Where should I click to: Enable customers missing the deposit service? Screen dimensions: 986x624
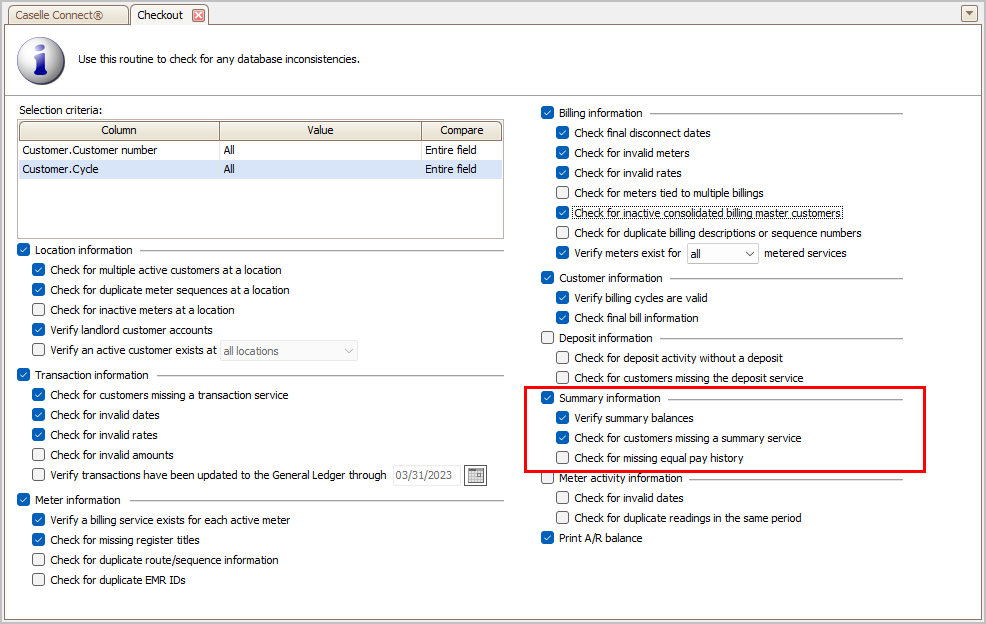coord(563,378)
